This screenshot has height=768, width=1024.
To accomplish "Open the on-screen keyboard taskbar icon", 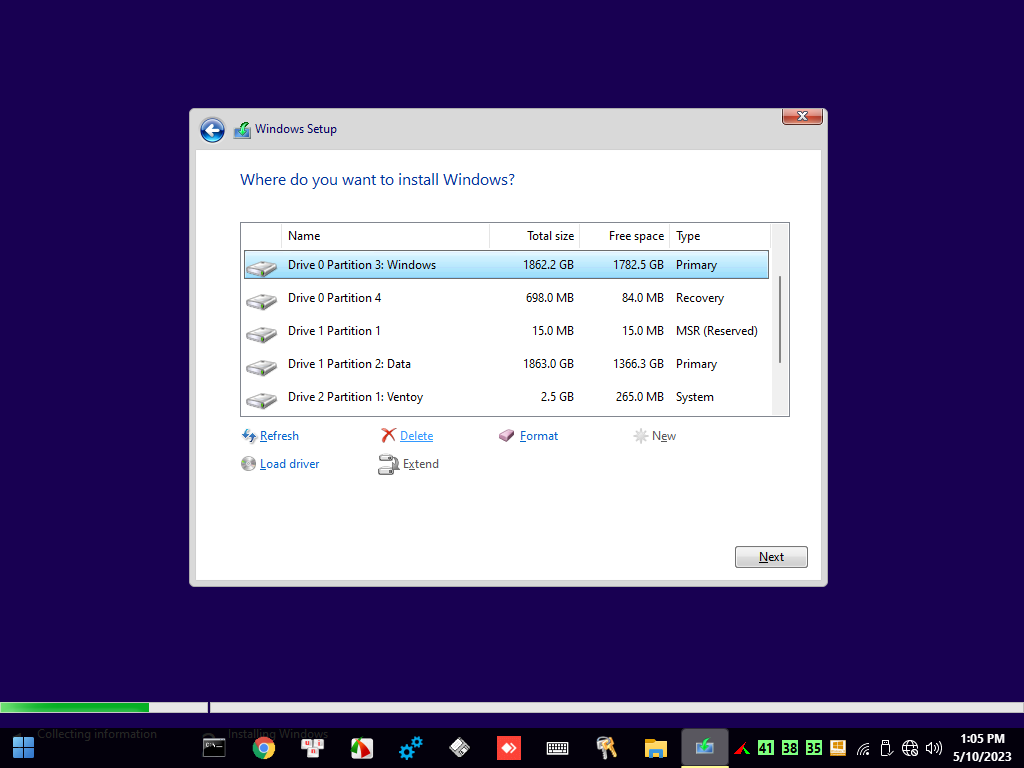I will pyautogui.click(x=557, y=748).
